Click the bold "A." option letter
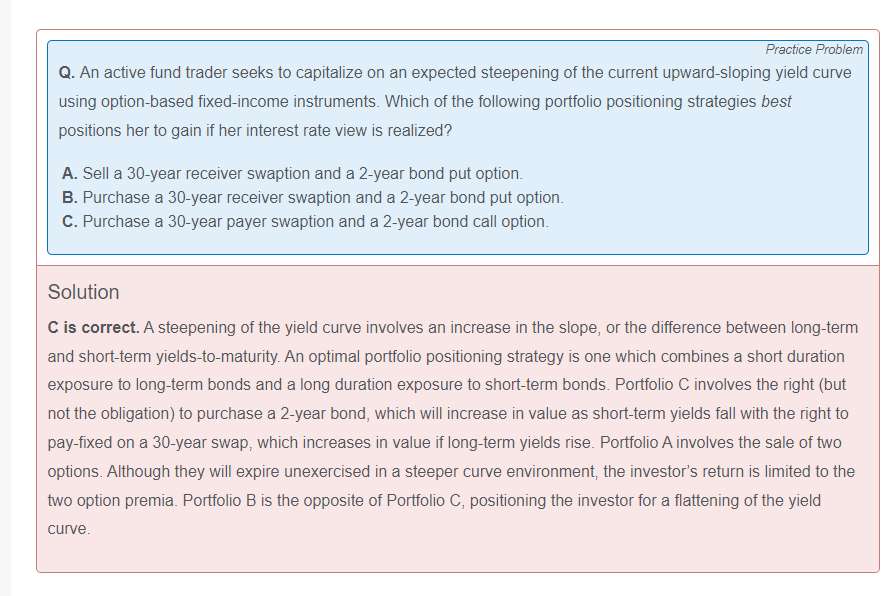This screenshot has width=893, height=596. [x=70, y=174]
